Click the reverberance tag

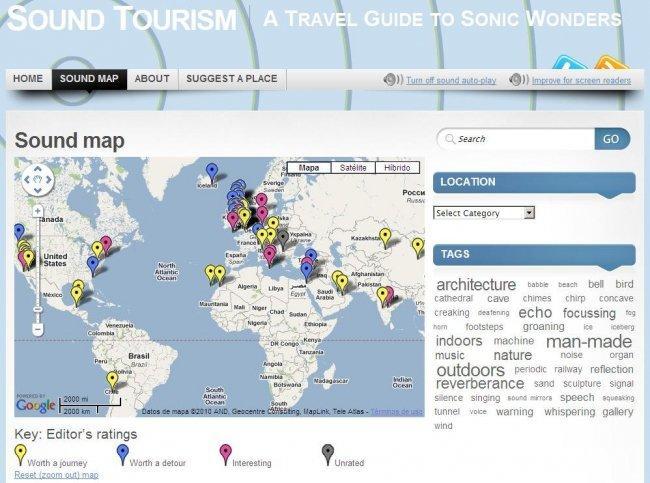(x=480, y=383)
